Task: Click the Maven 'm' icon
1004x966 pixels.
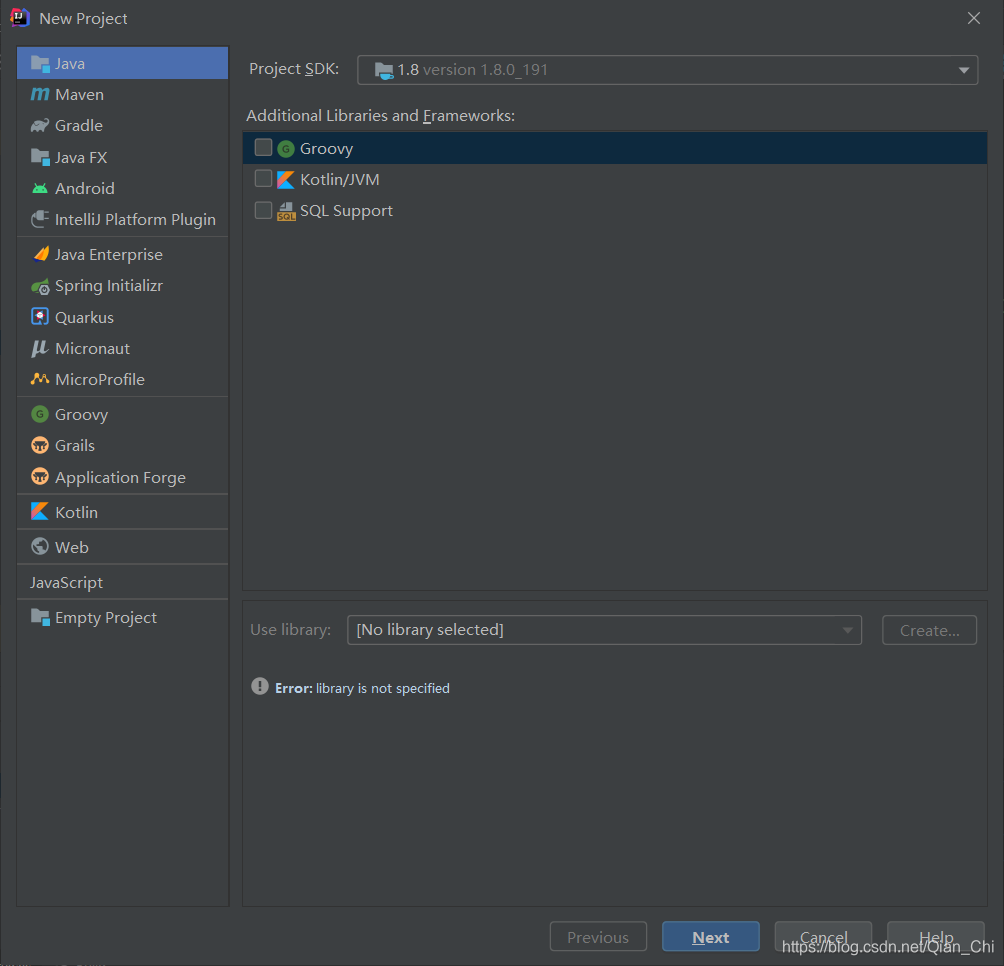Action: click(40, 94)
